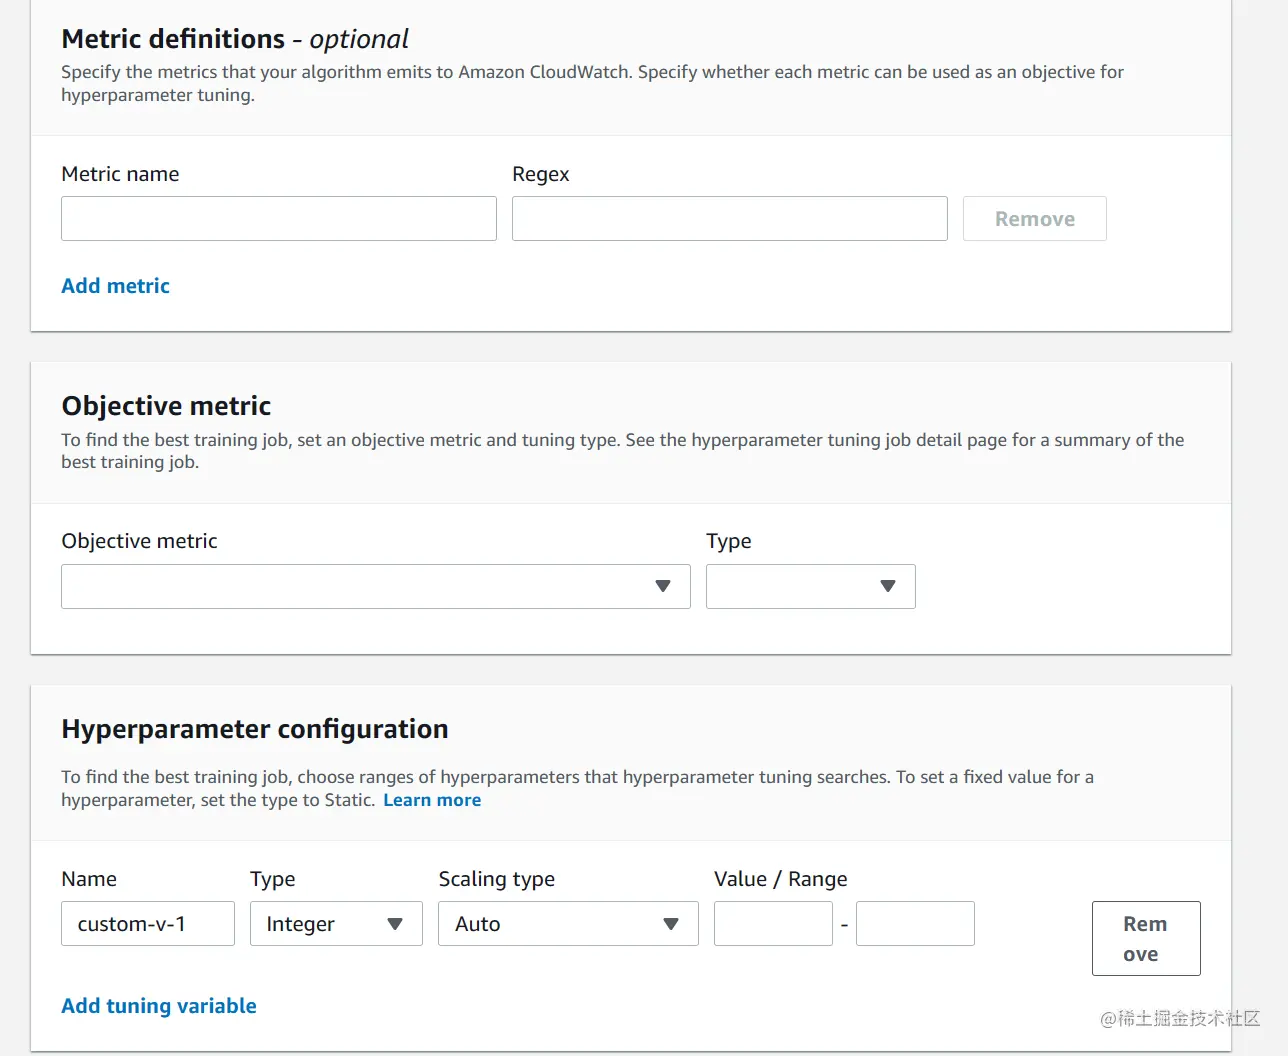The image size is (1288, 1056).
Task: Click the maximum Value / Range input
Action: [x=915, y=924]
